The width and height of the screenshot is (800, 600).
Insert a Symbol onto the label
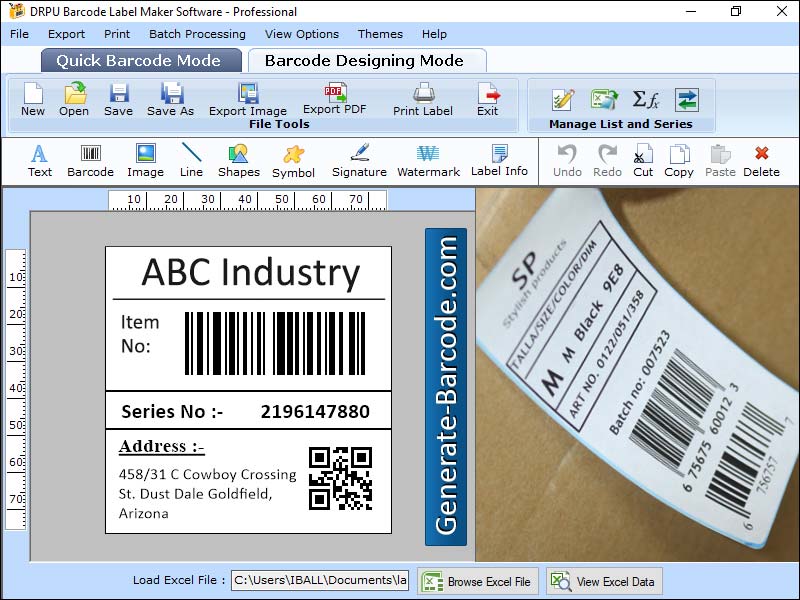(293, 160)
